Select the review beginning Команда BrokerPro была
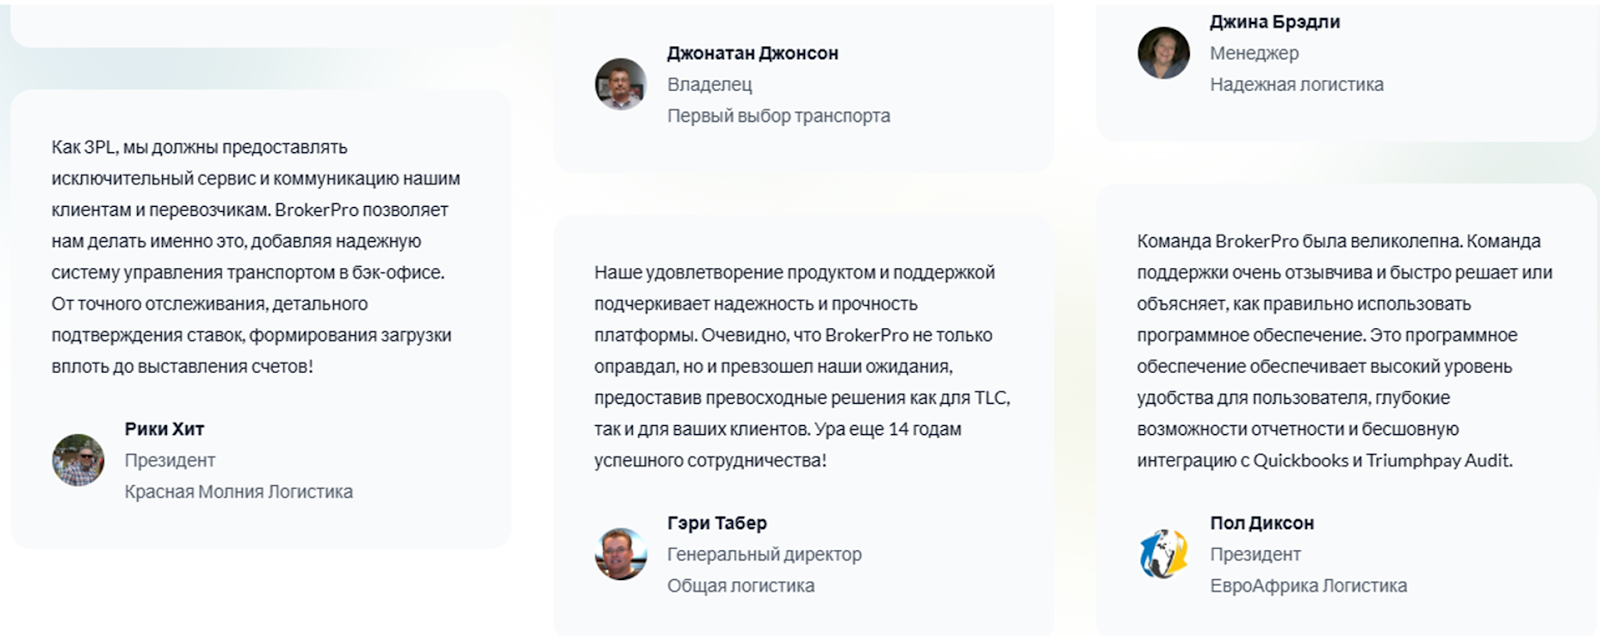This screenshot has width=1600, height=636. (x=1344, y=350)
